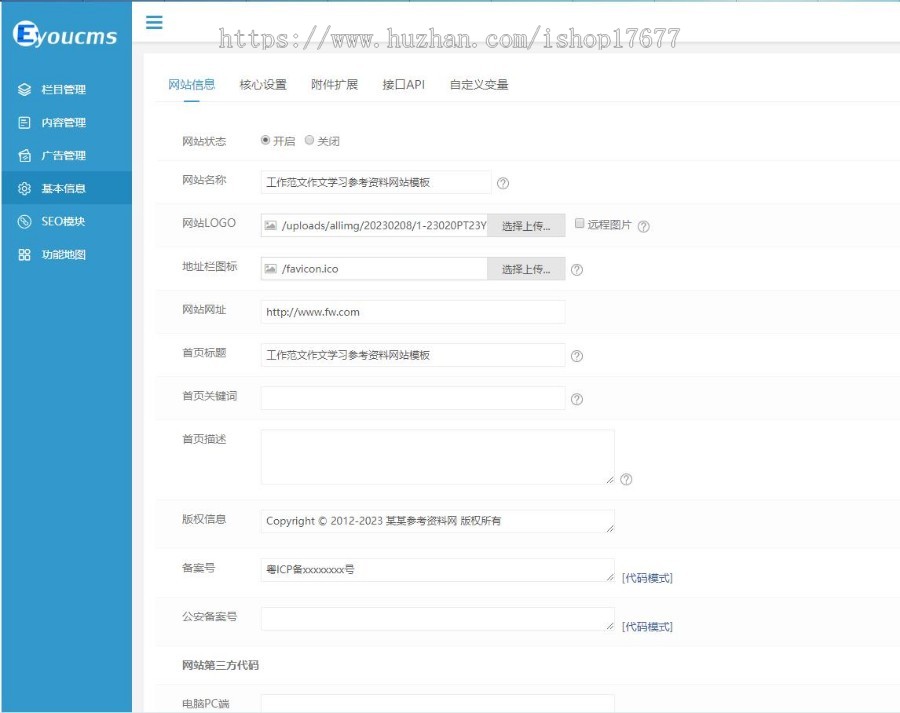Switch to 附件扩展 tab

point(335,85)
